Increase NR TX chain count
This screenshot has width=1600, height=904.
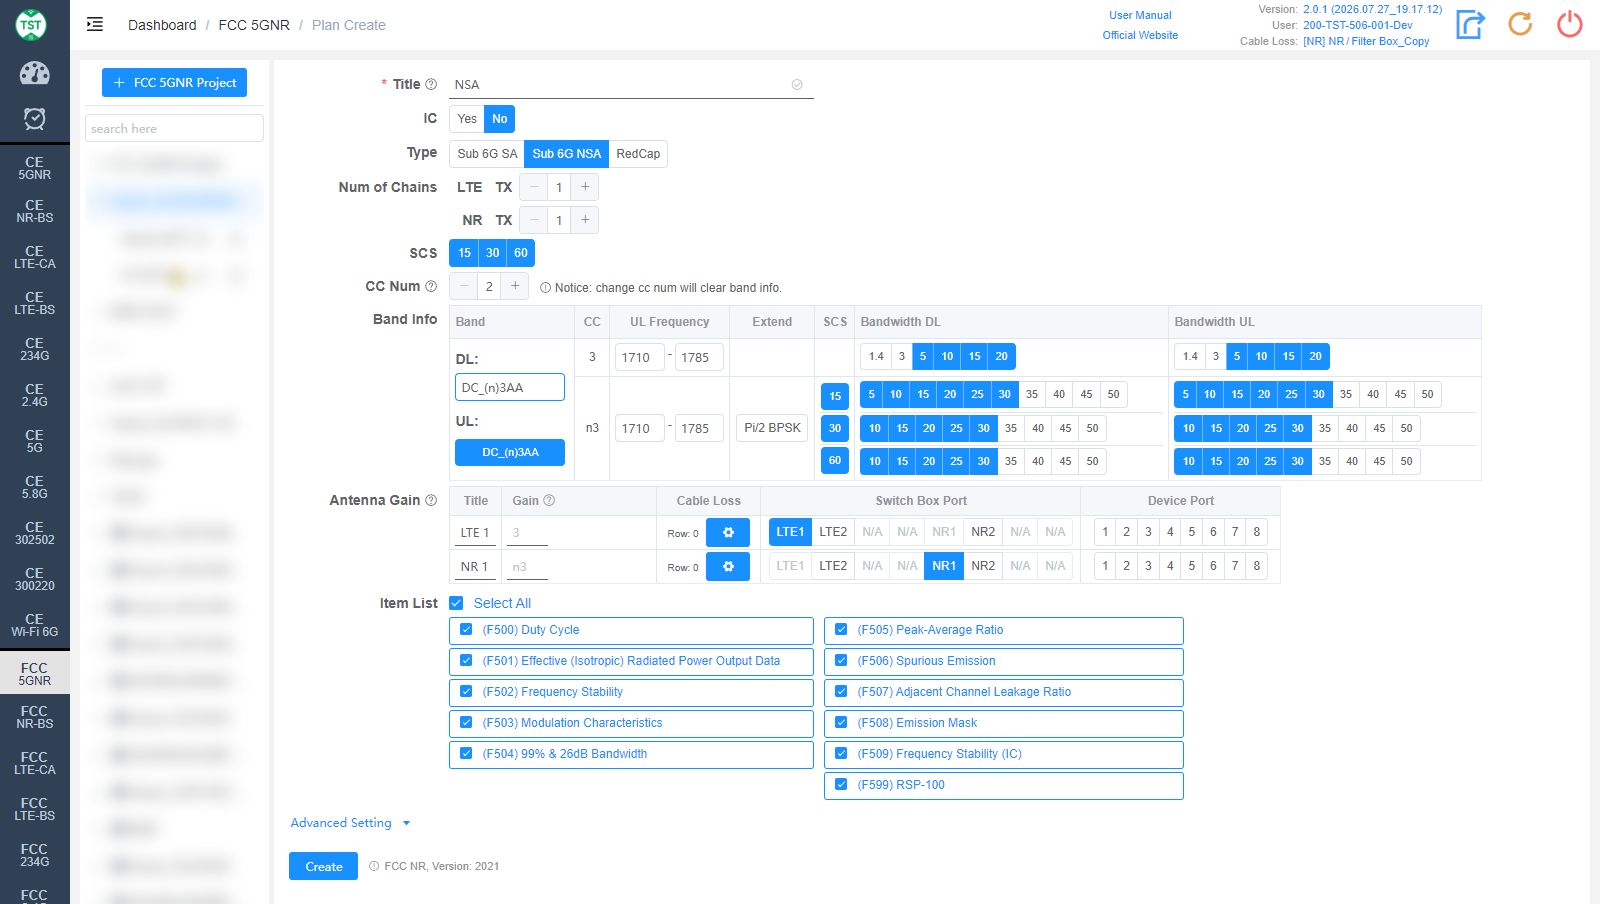point(585,220)
